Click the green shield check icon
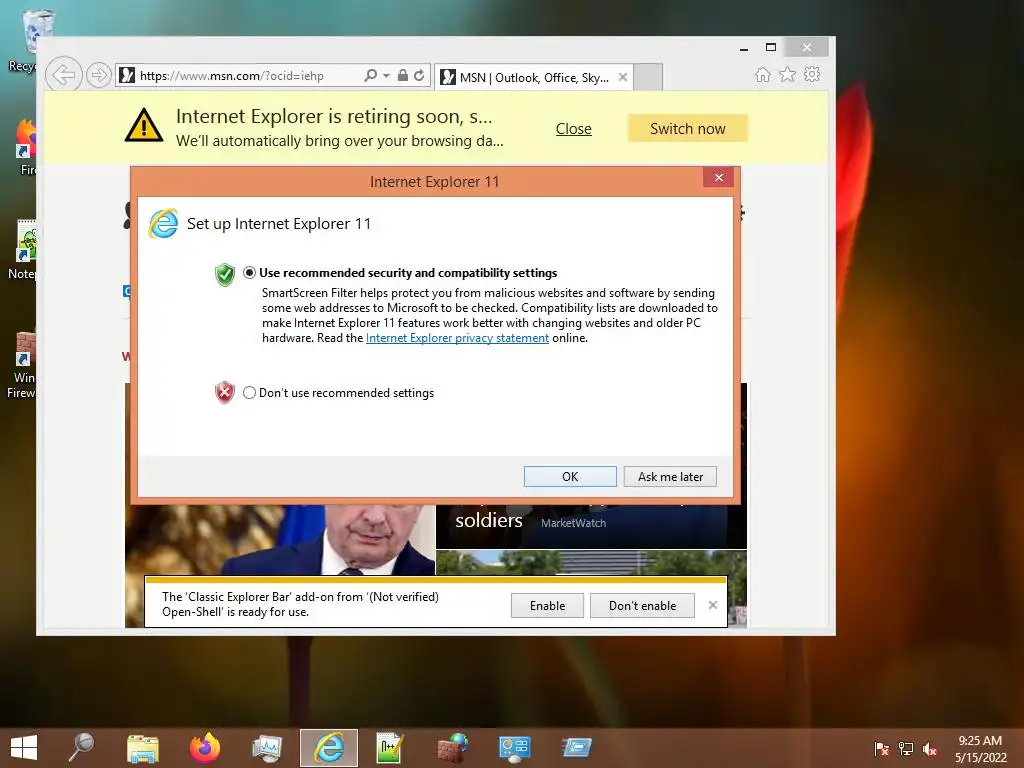This screenshot has width=1024, height=768. 225,275
